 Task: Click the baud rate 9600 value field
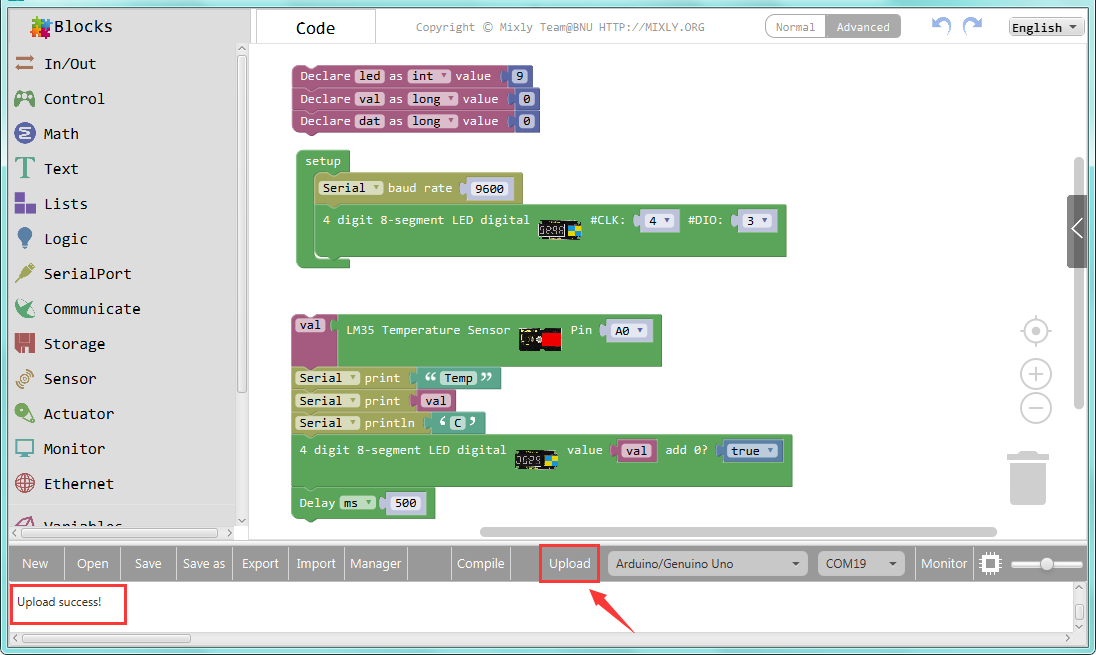point(490,189)
